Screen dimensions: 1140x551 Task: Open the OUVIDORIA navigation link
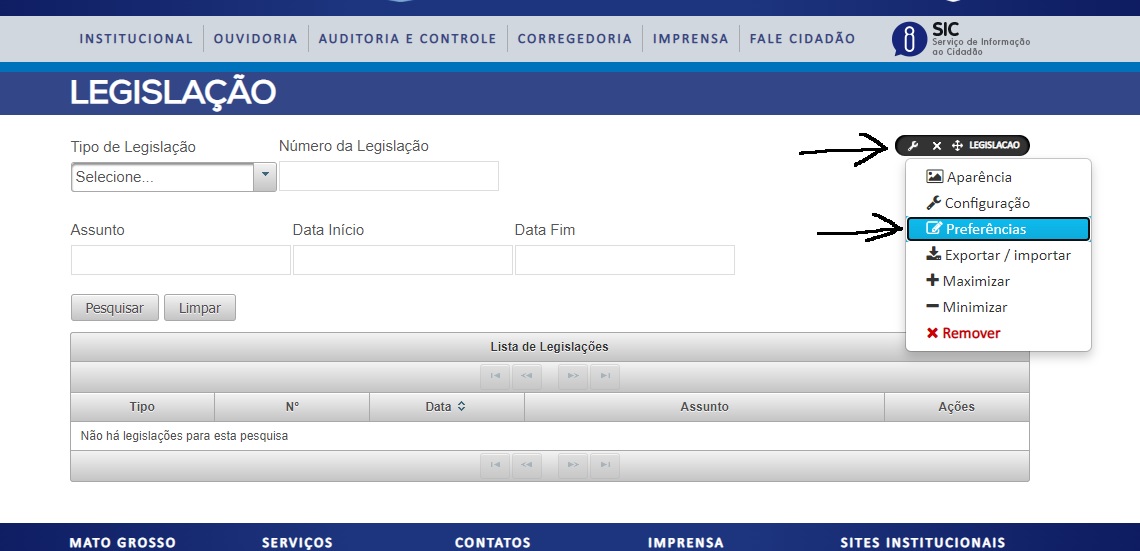pyautogui.click(x=256, y=39)
